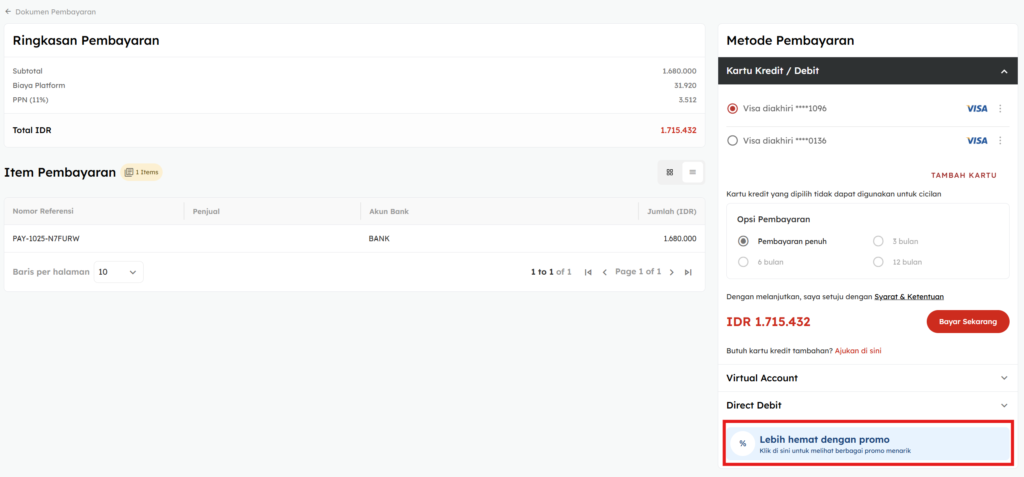This screenshot has width=1024, height=477.
Task: Go to next page of table
Action: coord(672,272)
